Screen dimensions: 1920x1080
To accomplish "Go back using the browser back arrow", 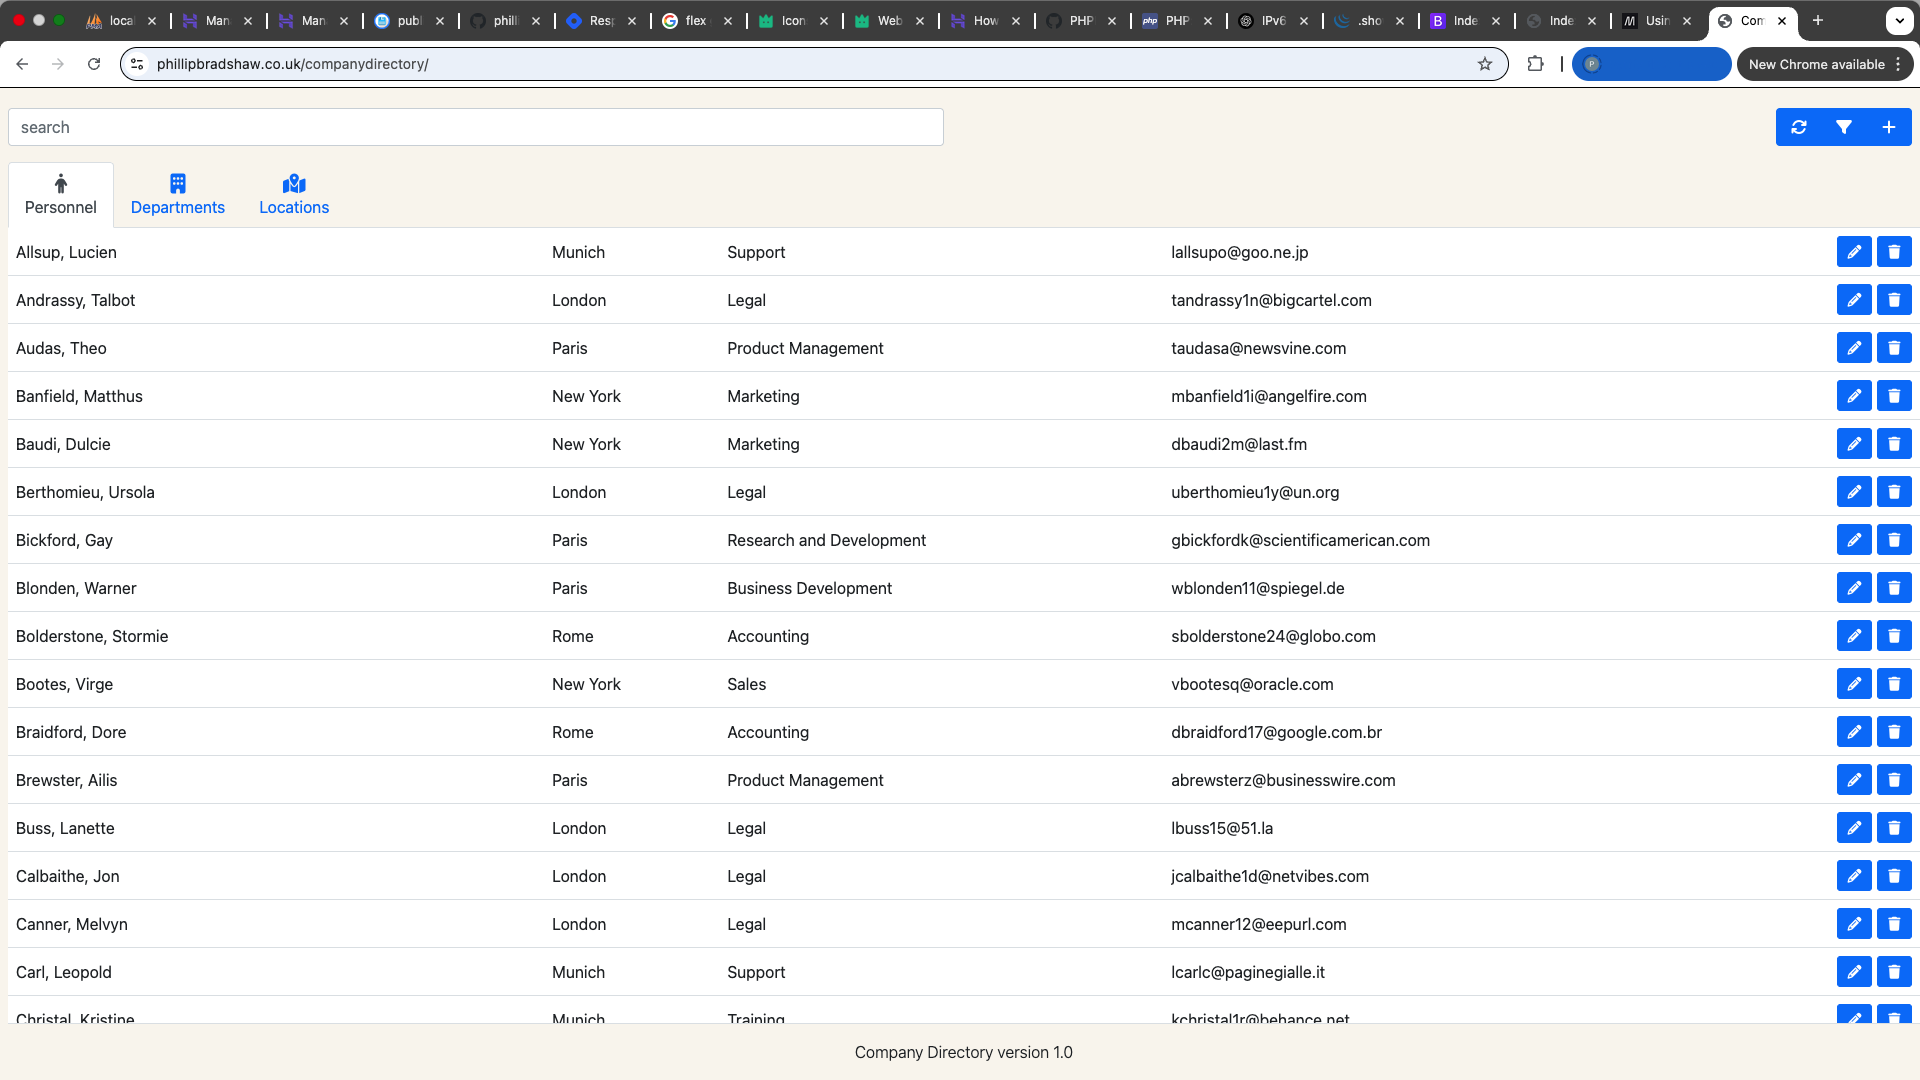I will (x=22, y=63).
